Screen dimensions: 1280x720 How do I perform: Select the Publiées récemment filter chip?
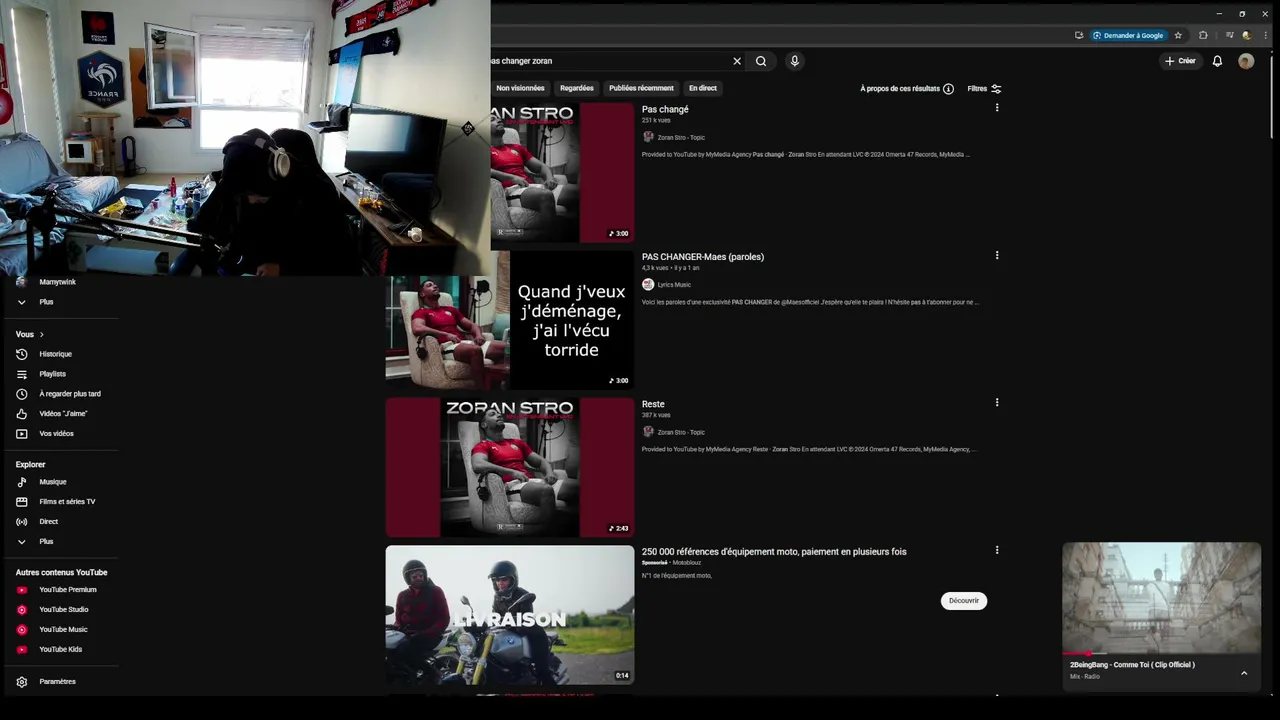641,88
